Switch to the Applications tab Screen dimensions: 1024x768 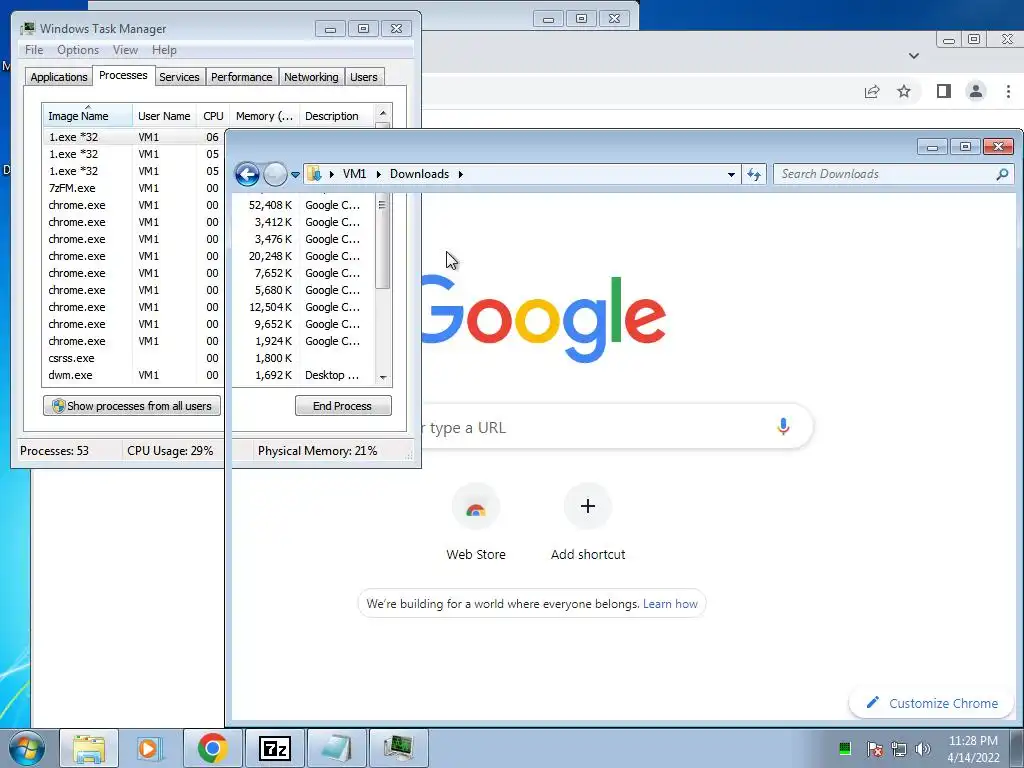tap(59, 77)
